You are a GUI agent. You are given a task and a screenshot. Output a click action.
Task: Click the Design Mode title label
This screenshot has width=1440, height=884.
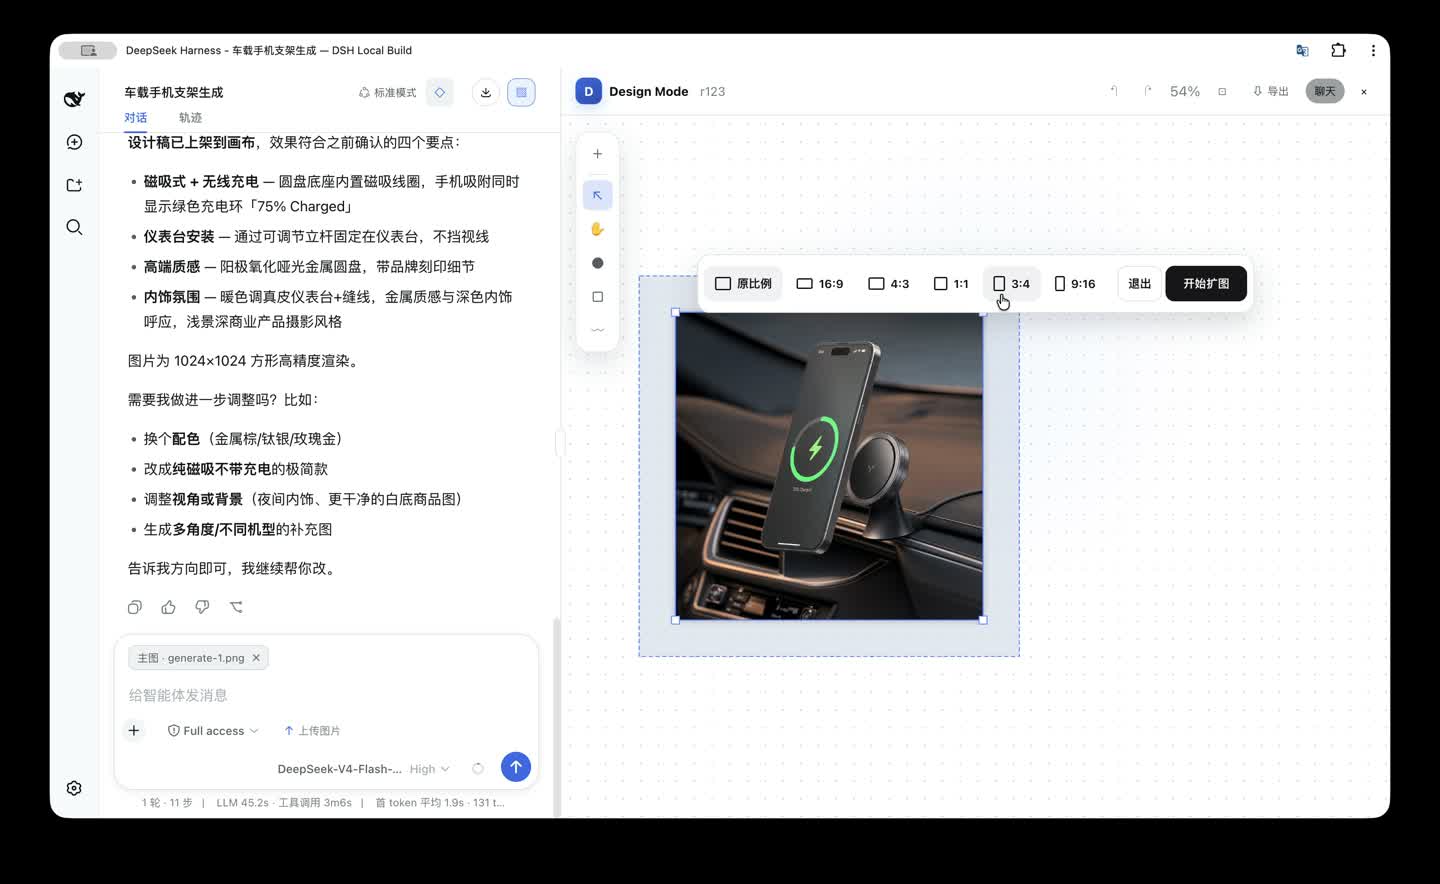pyautogui.click(x=649, y=91)
